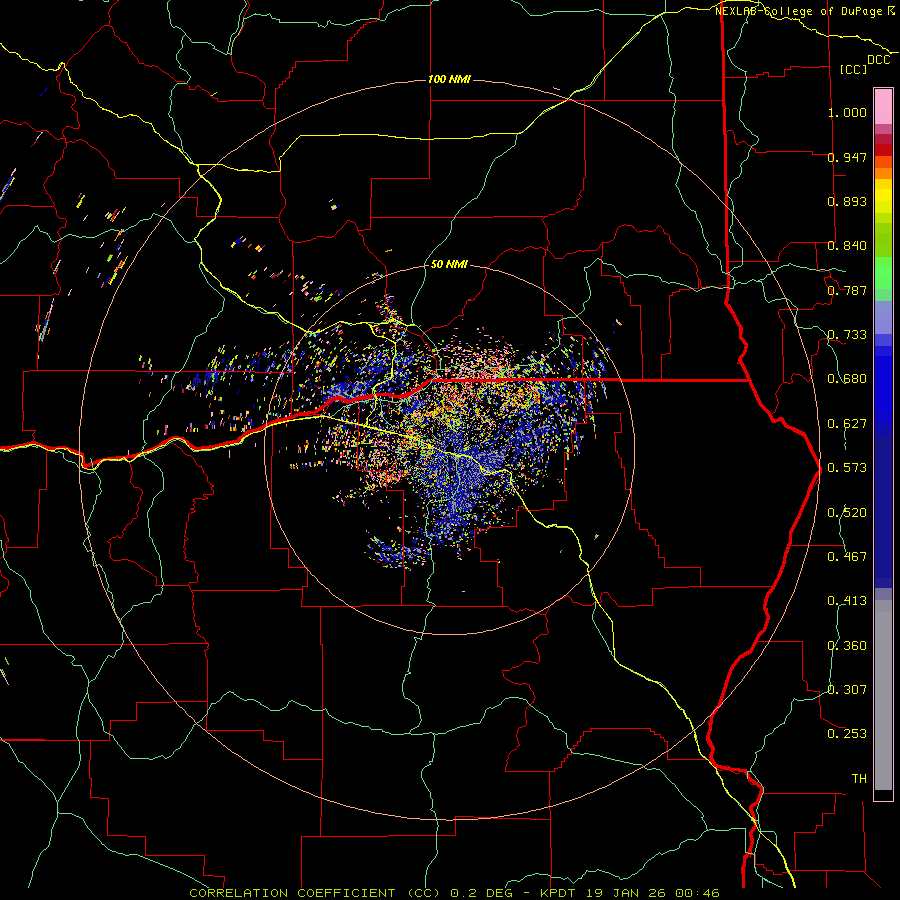
Task: Click the 1.000 legend value
Action: click(847, 112)
